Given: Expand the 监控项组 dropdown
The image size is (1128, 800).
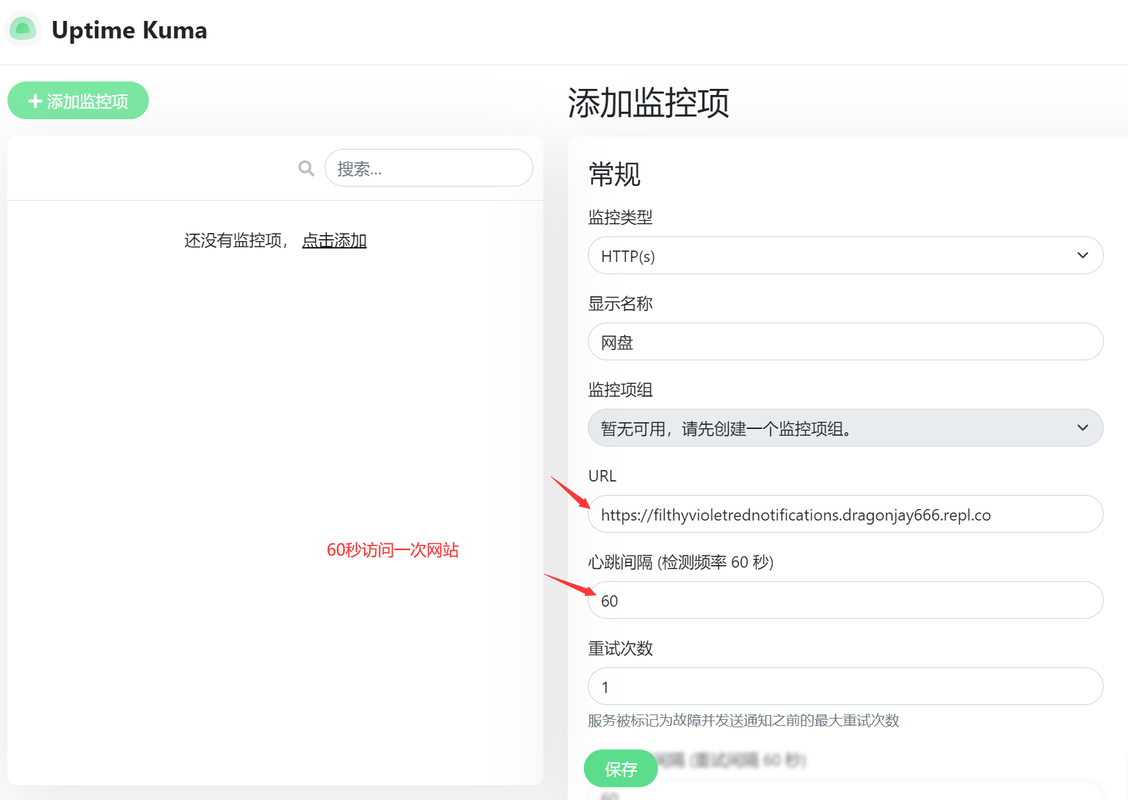Looking at the screenshot, I should point(845,428).
